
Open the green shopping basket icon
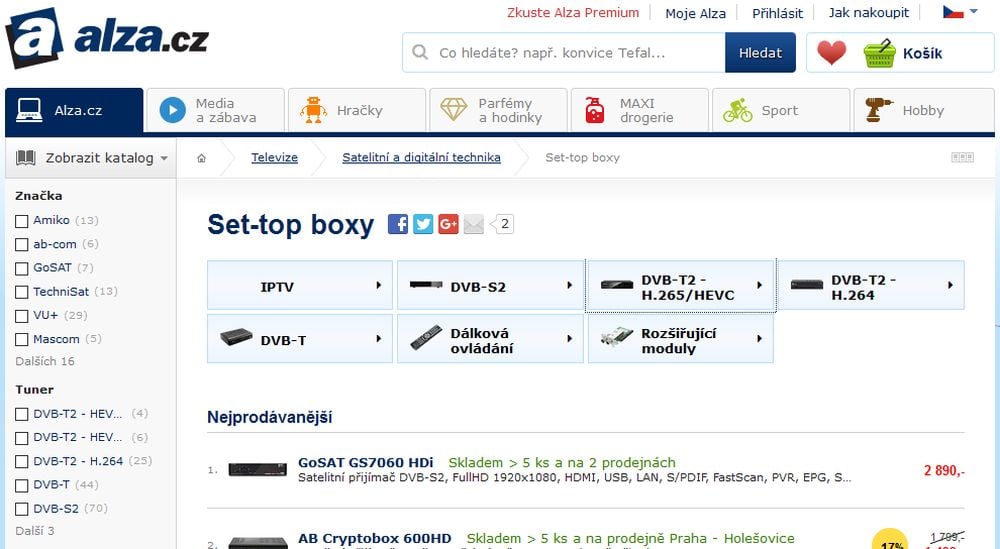tap(879, 53)
